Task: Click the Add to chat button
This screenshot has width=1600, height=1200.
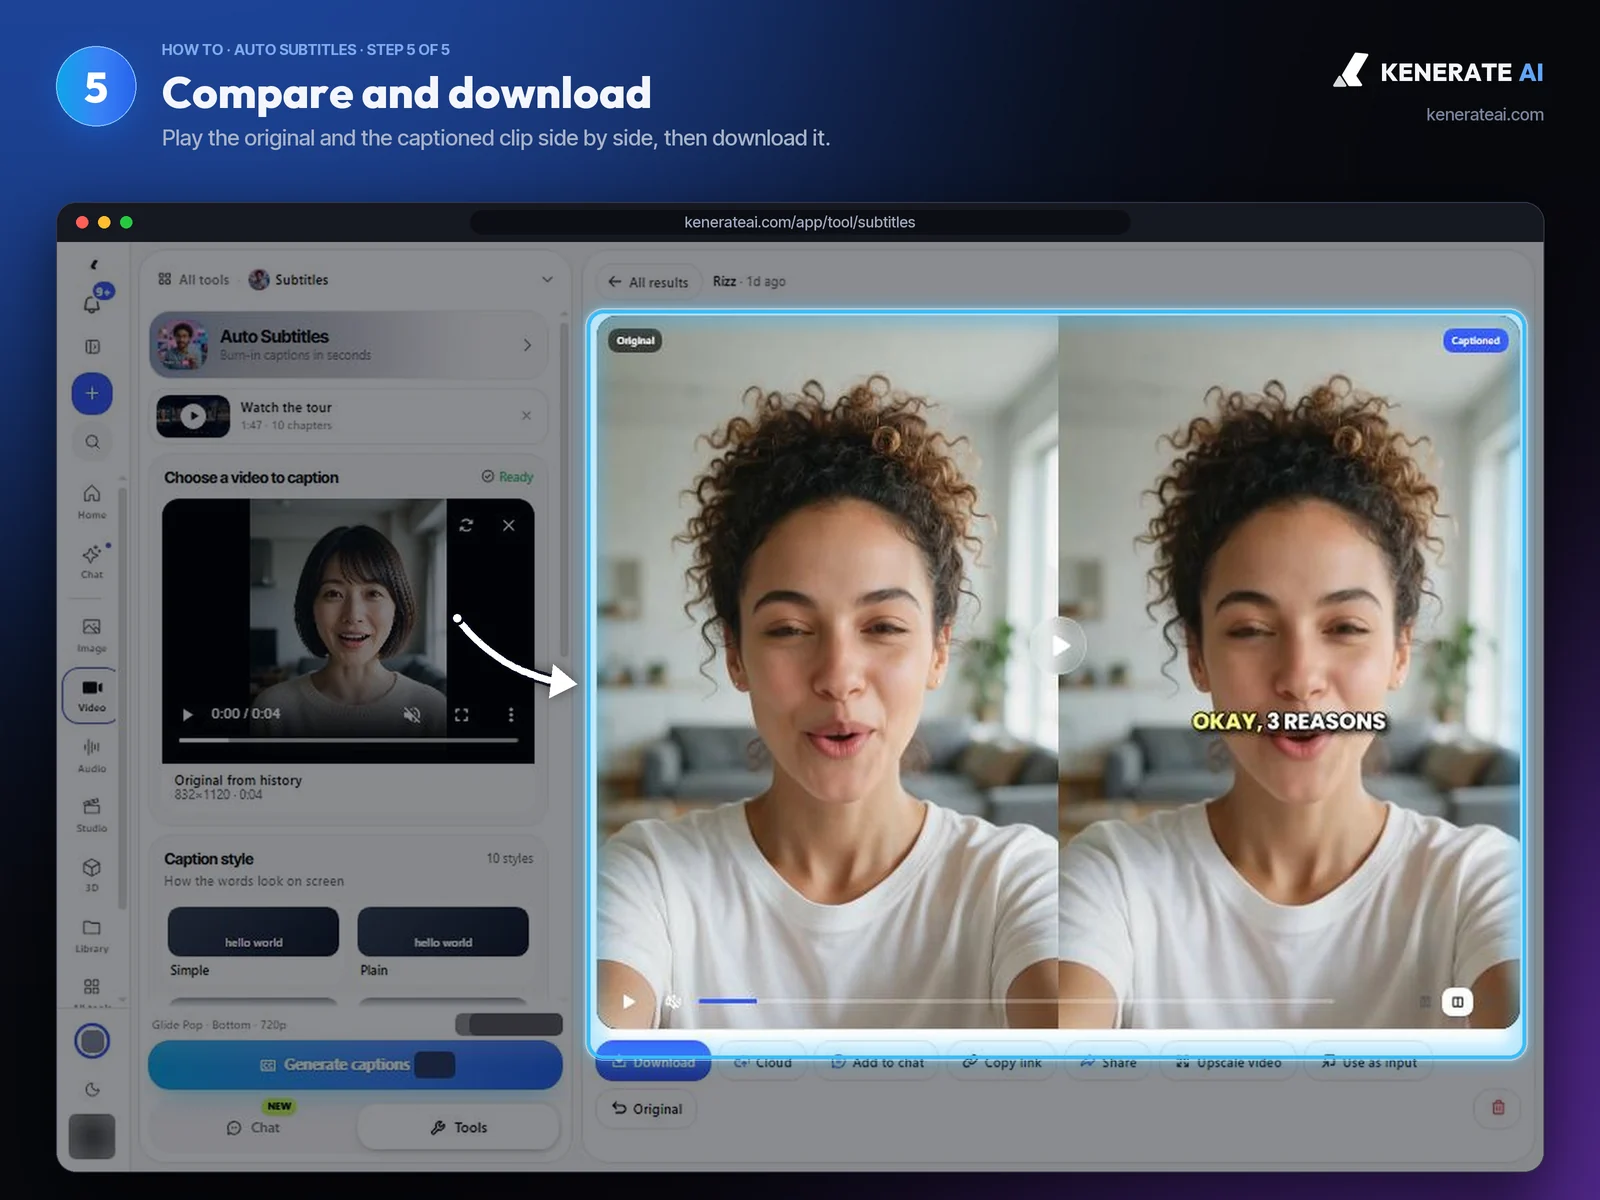Action: 878,1062
